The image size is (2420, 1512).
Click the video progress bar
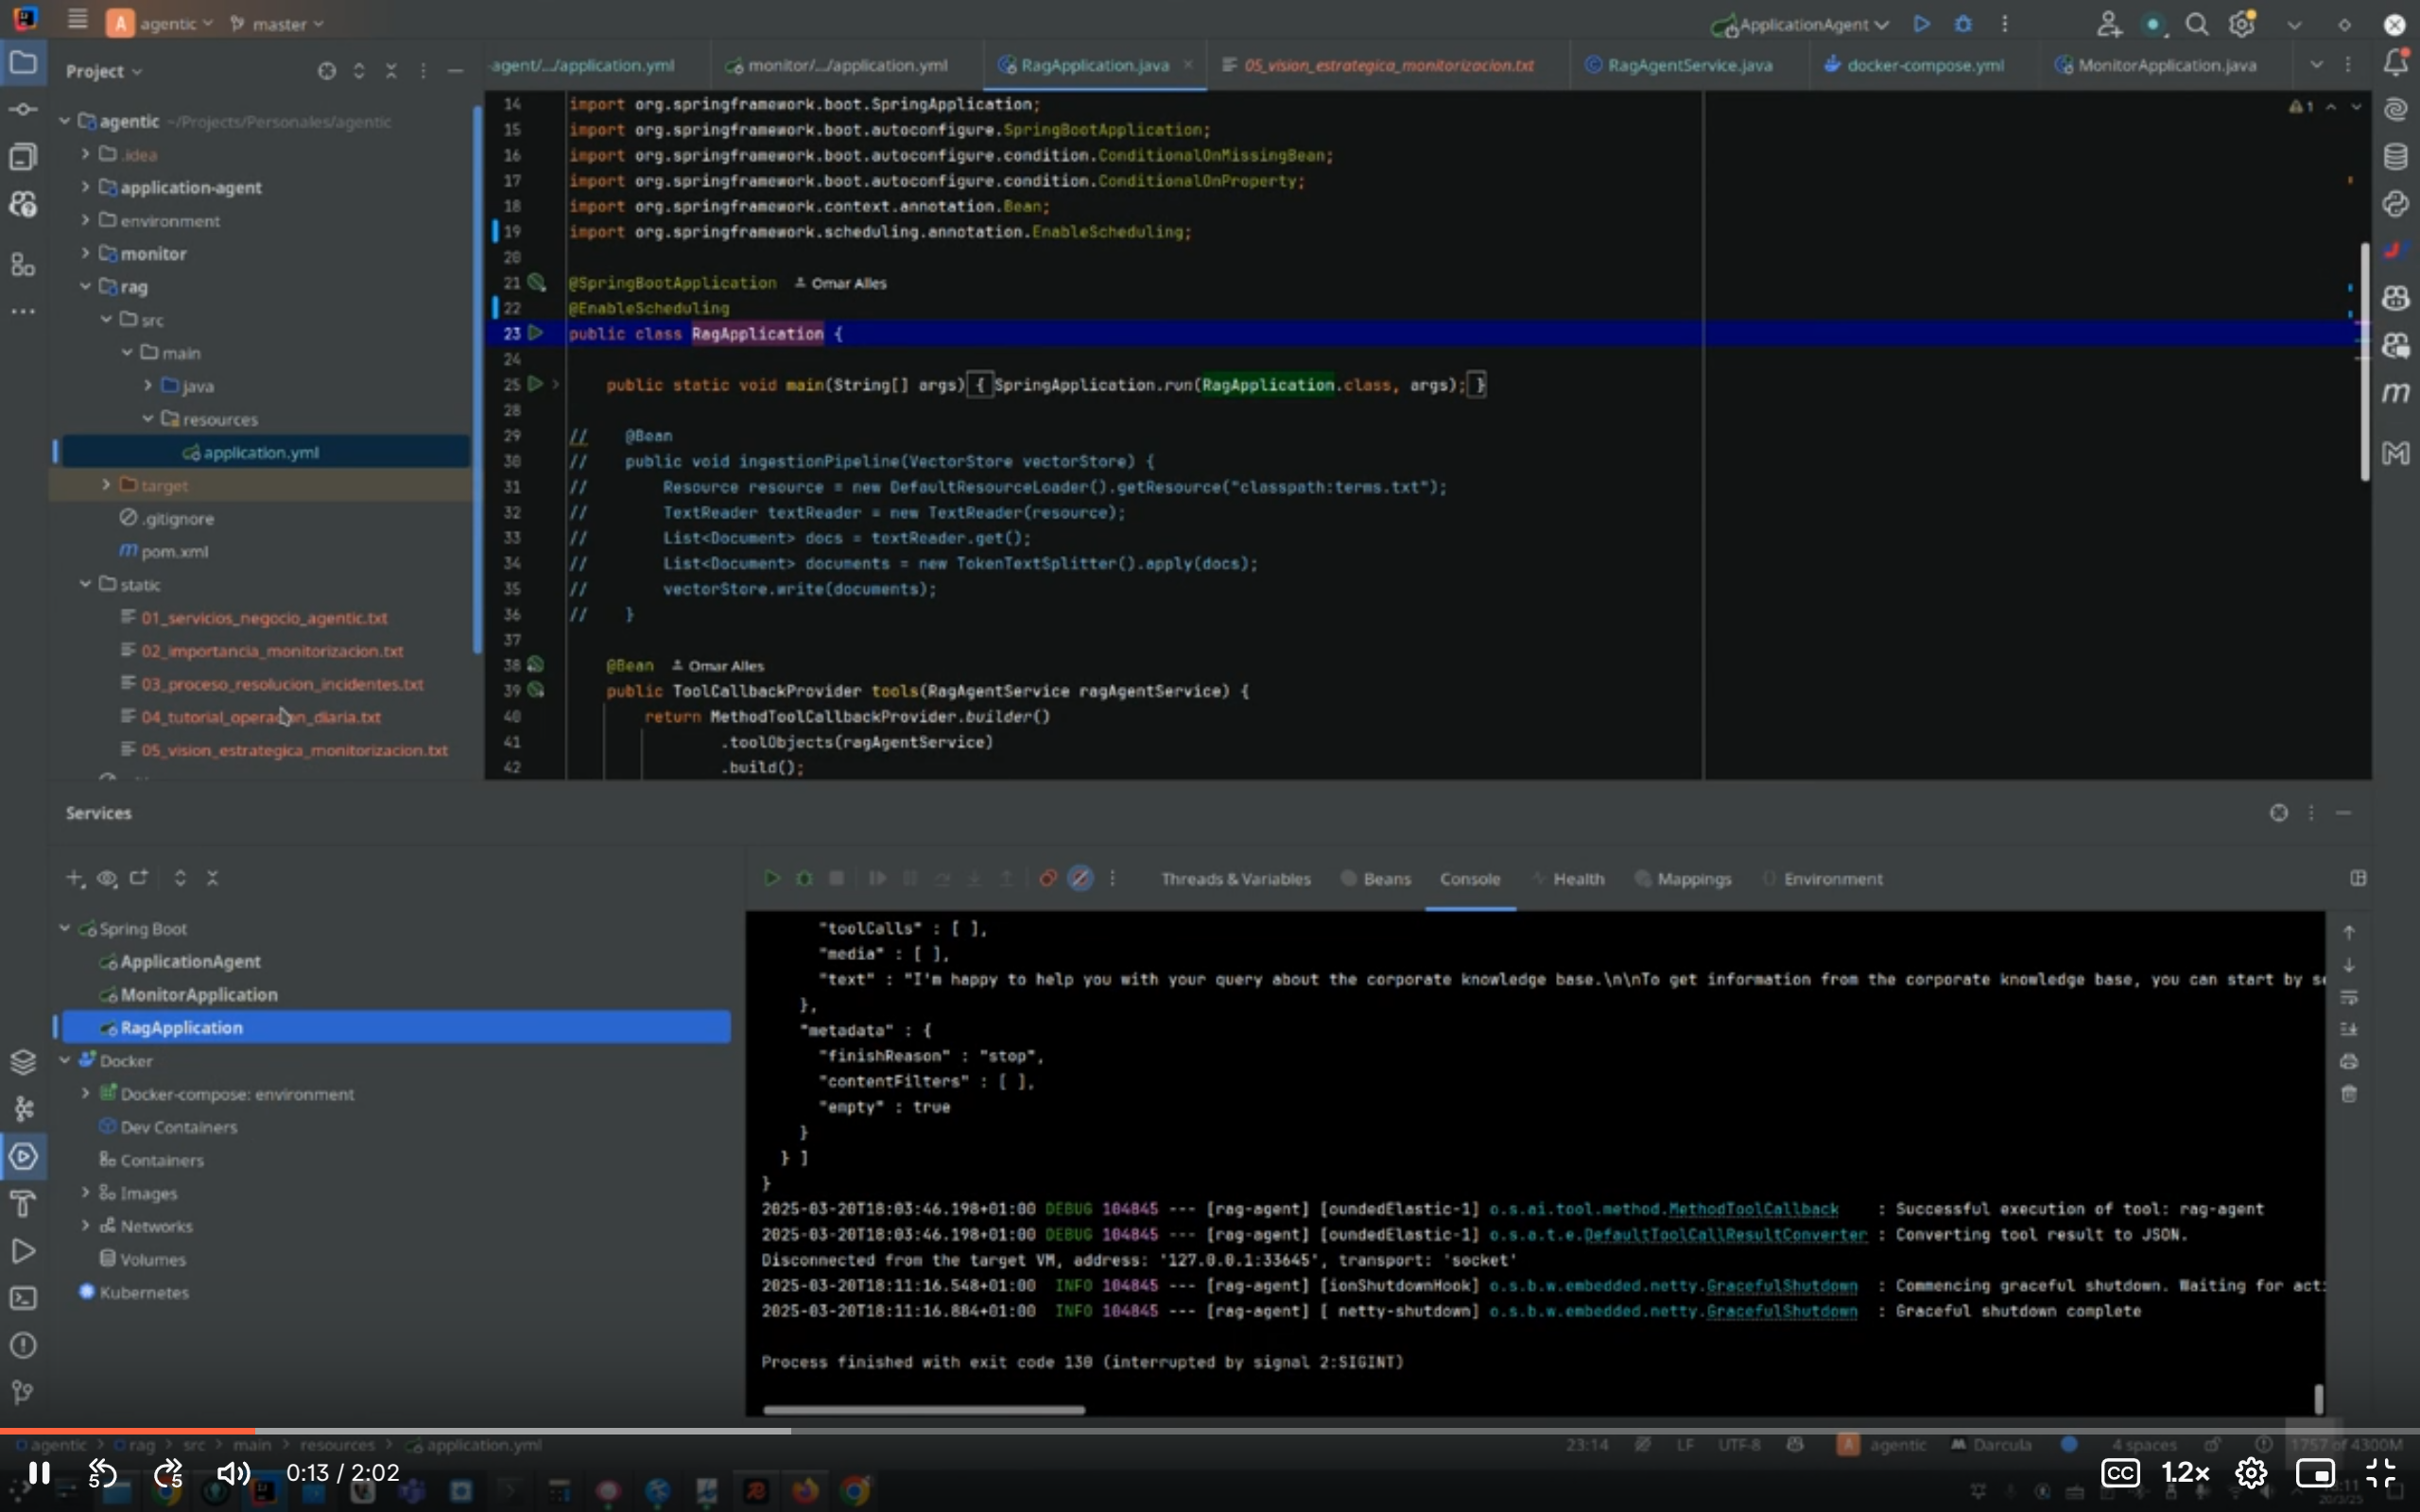click(x=1210, y=1431)
